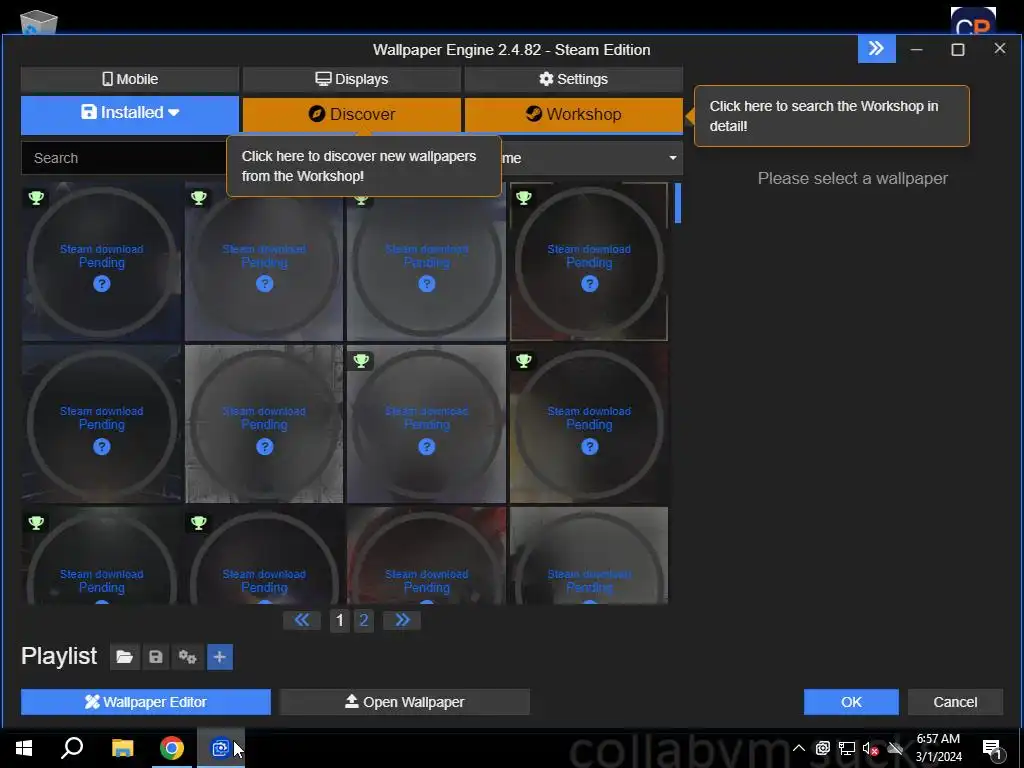
Task: Open Google Chrome from taskbar
Action: (172, 748)
